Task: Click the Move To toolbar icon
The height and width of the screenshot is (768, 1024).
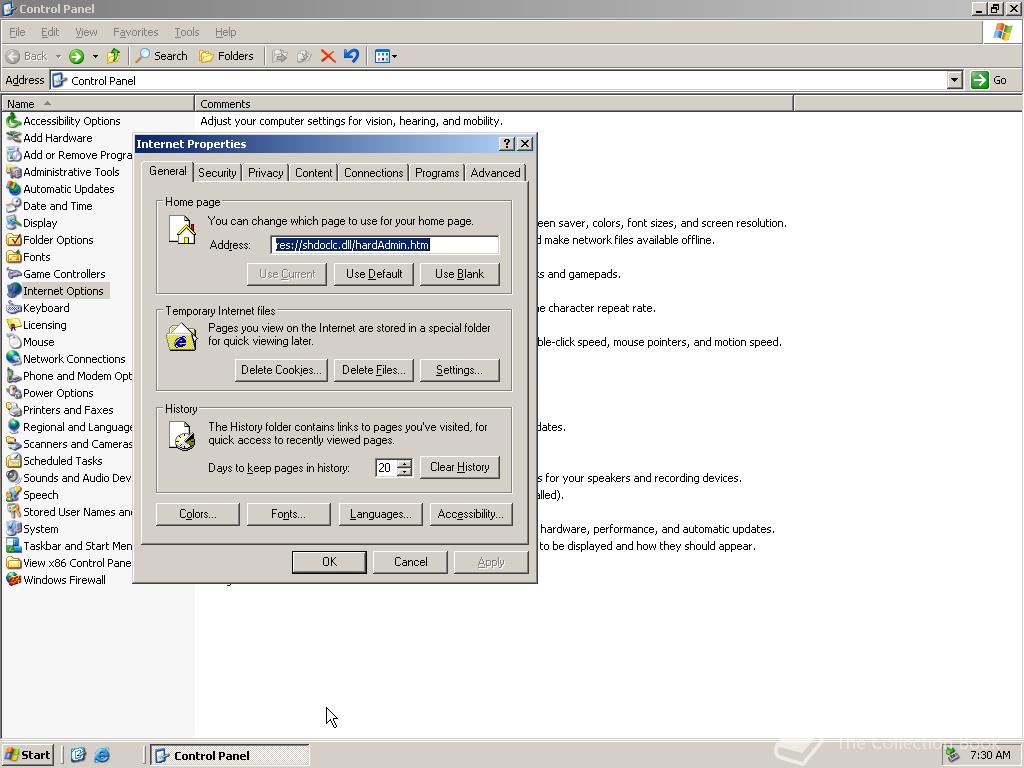Action: [x=280, y=56]
